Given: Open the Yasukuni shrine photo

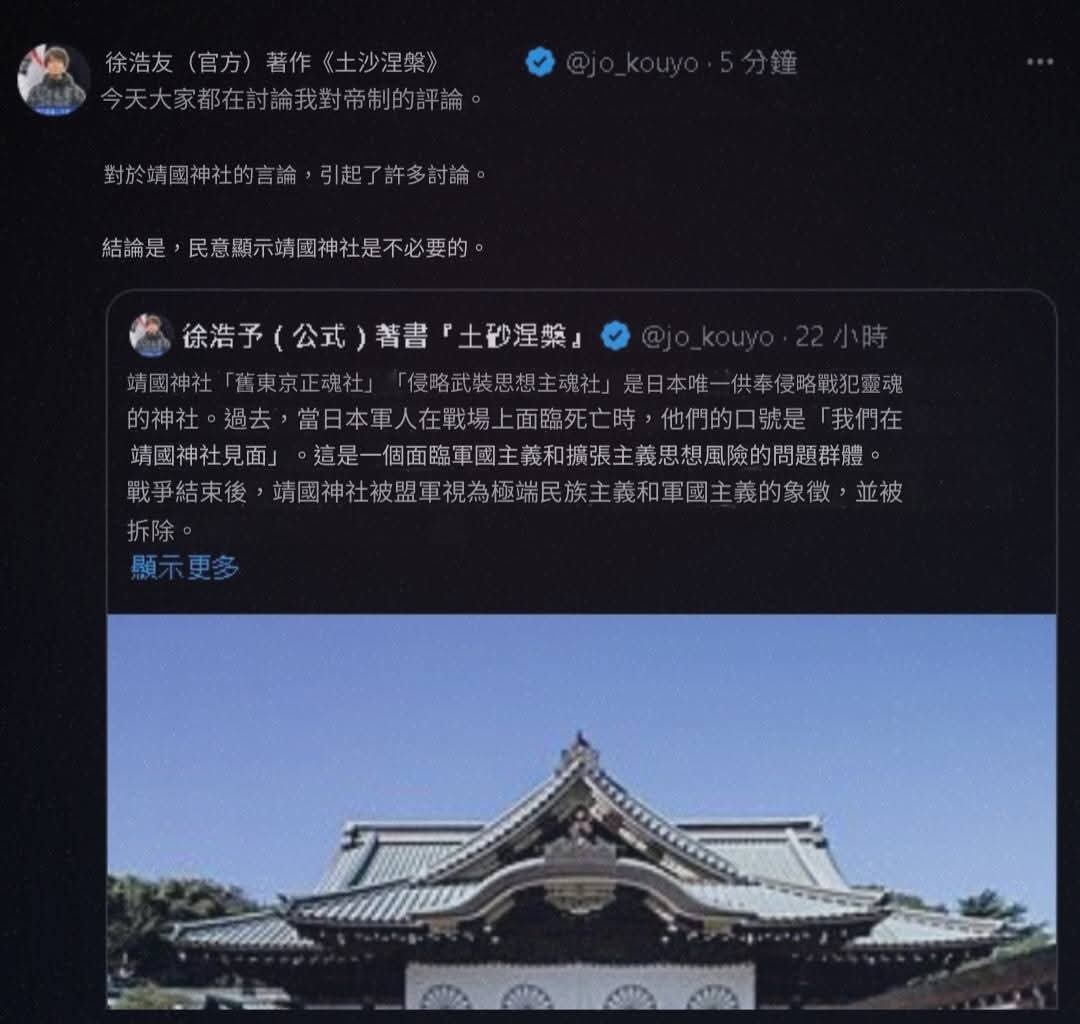Looking at the screenshot, I should [581, 812].
